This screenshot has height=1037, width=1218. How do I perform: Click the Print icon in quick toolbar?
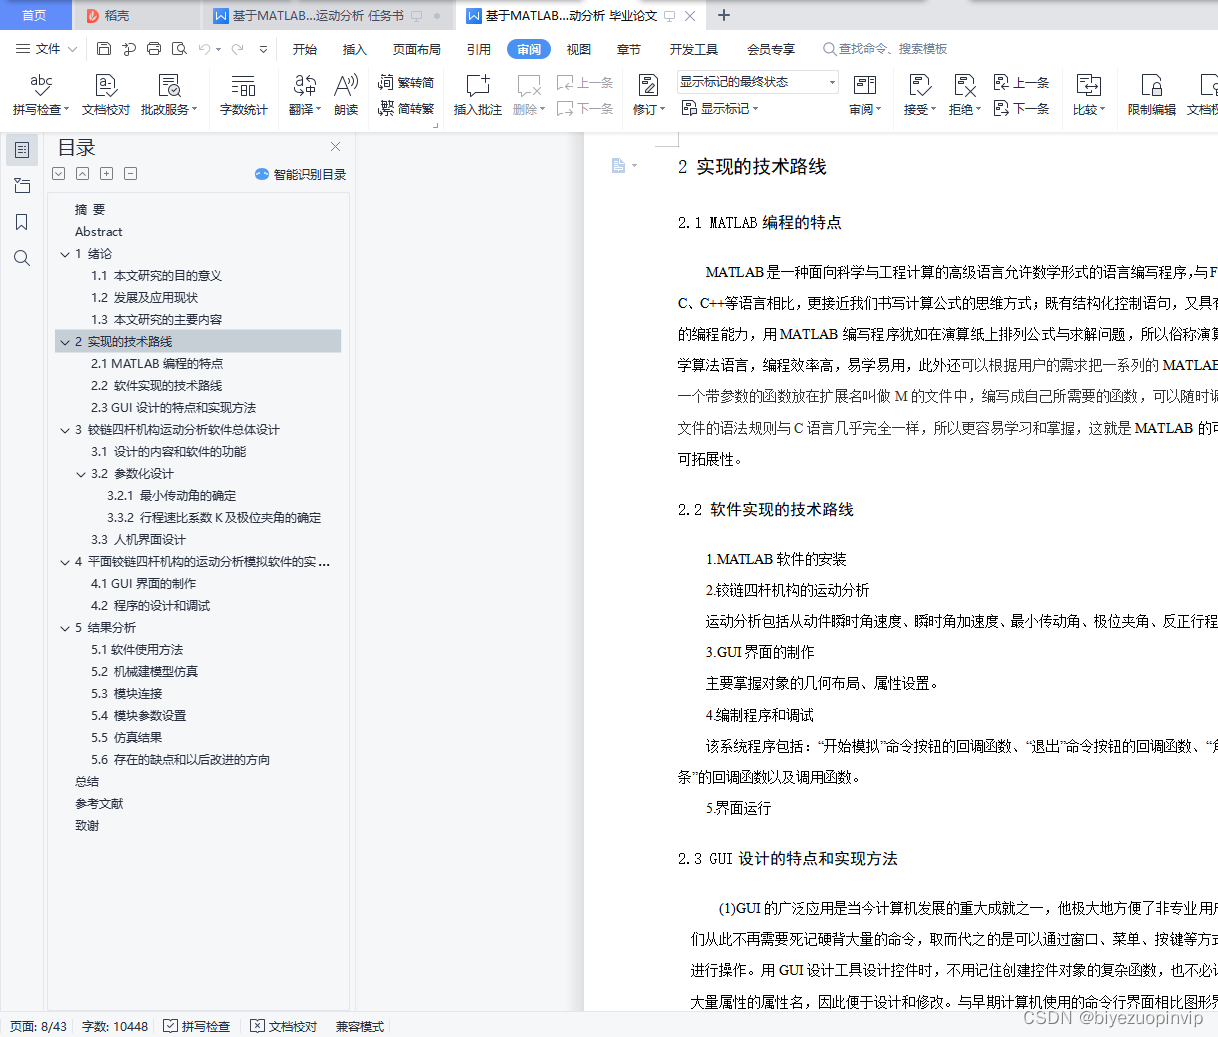point(154,49)
